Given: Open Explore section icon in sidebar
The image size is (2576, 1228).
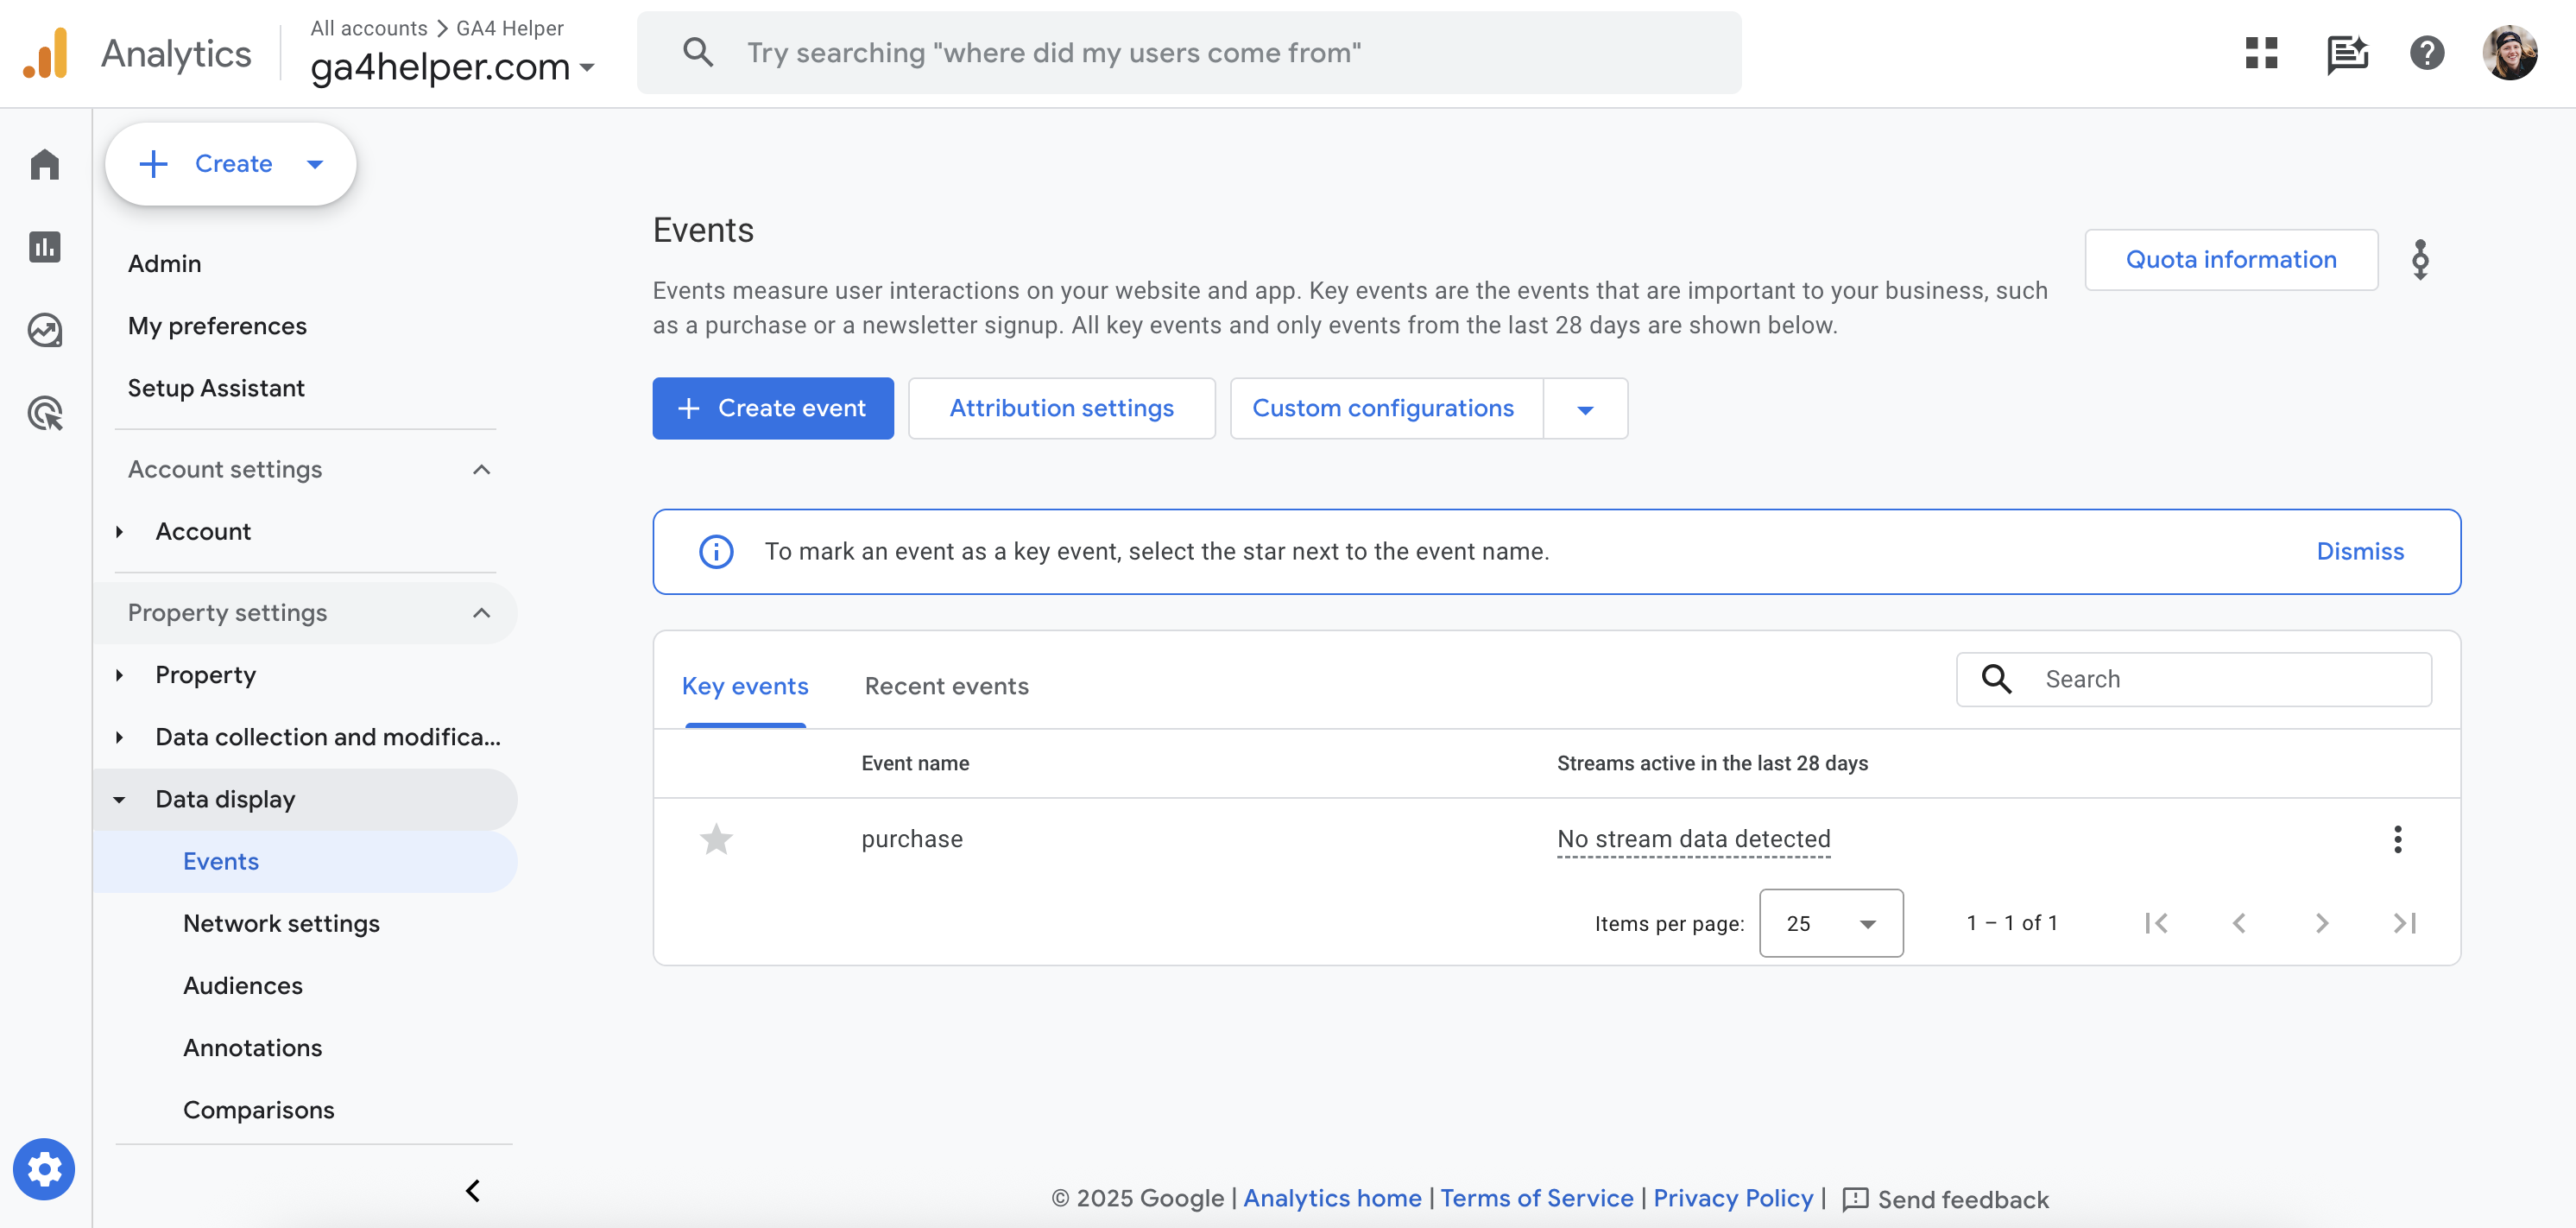Looking at the screenshot, I should tap(45, 330).
